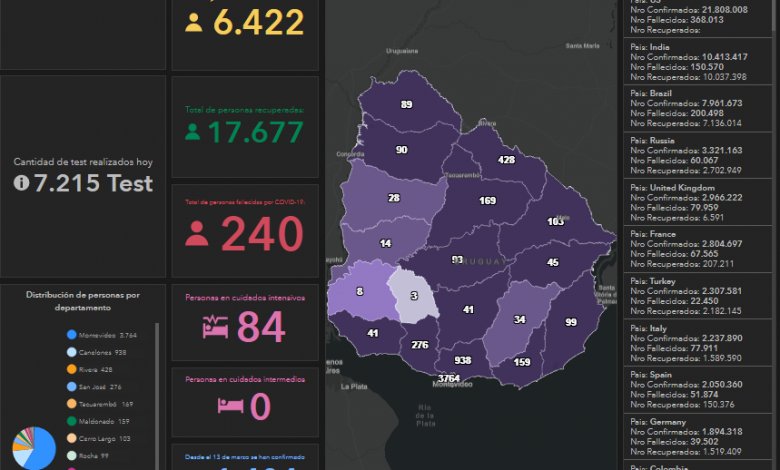This screenshot has height=470, width=780.
Task: Select the Maldonado green legend swatch
Action: (x=72, y=421)
